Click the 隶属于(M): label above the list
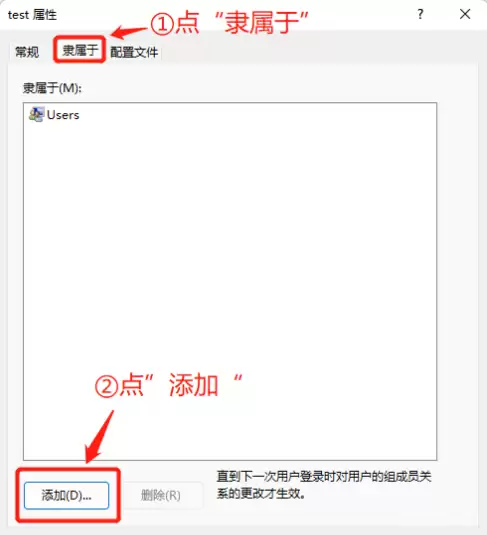 click(52, 88)
